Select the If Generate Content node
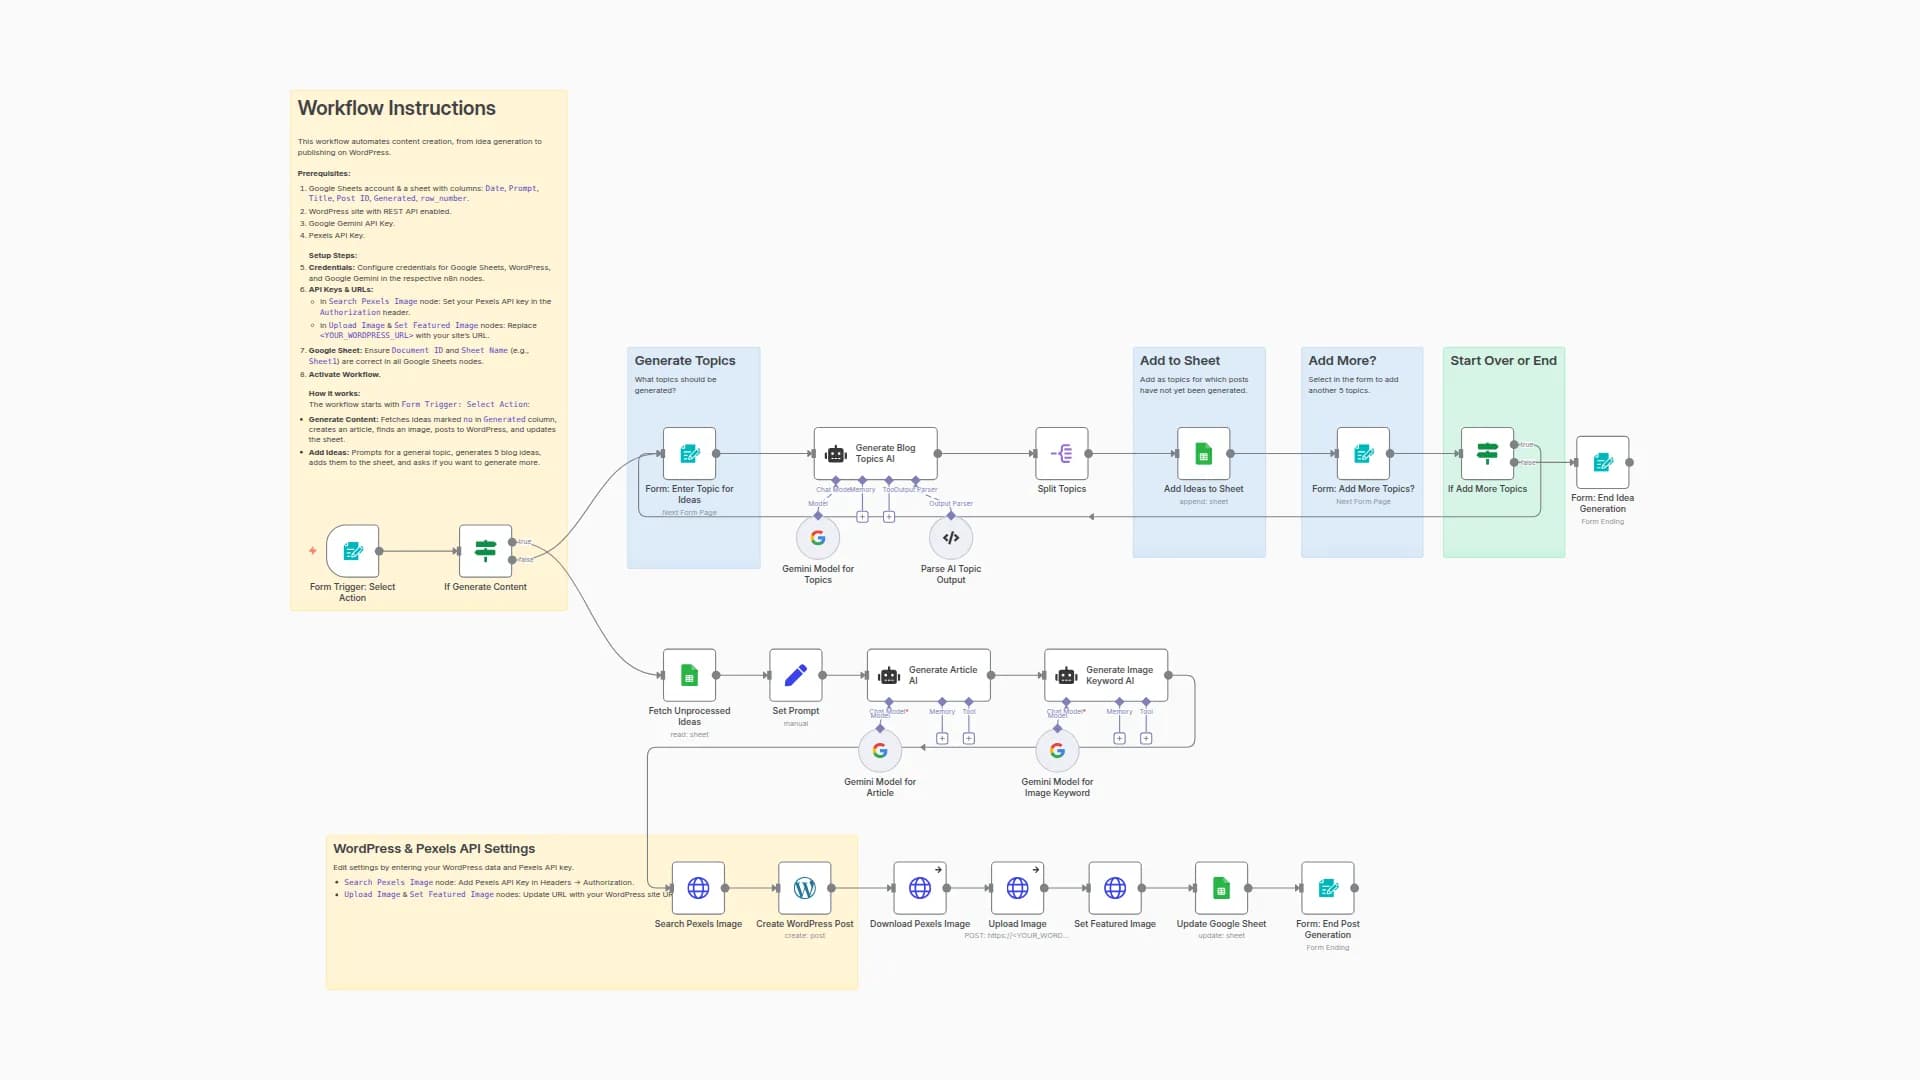Image resolution: width=1920 pixels, height=1080 pixels. click(485, 551)
